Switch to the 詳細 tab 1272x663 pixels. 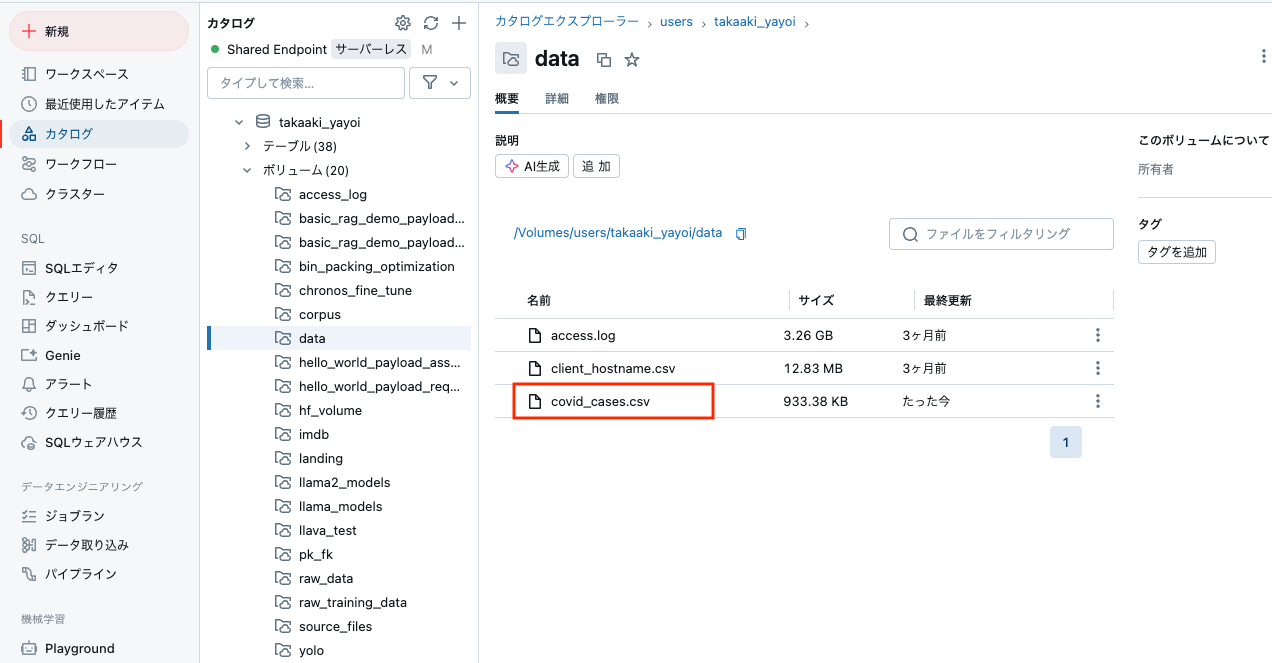point(556,99)
